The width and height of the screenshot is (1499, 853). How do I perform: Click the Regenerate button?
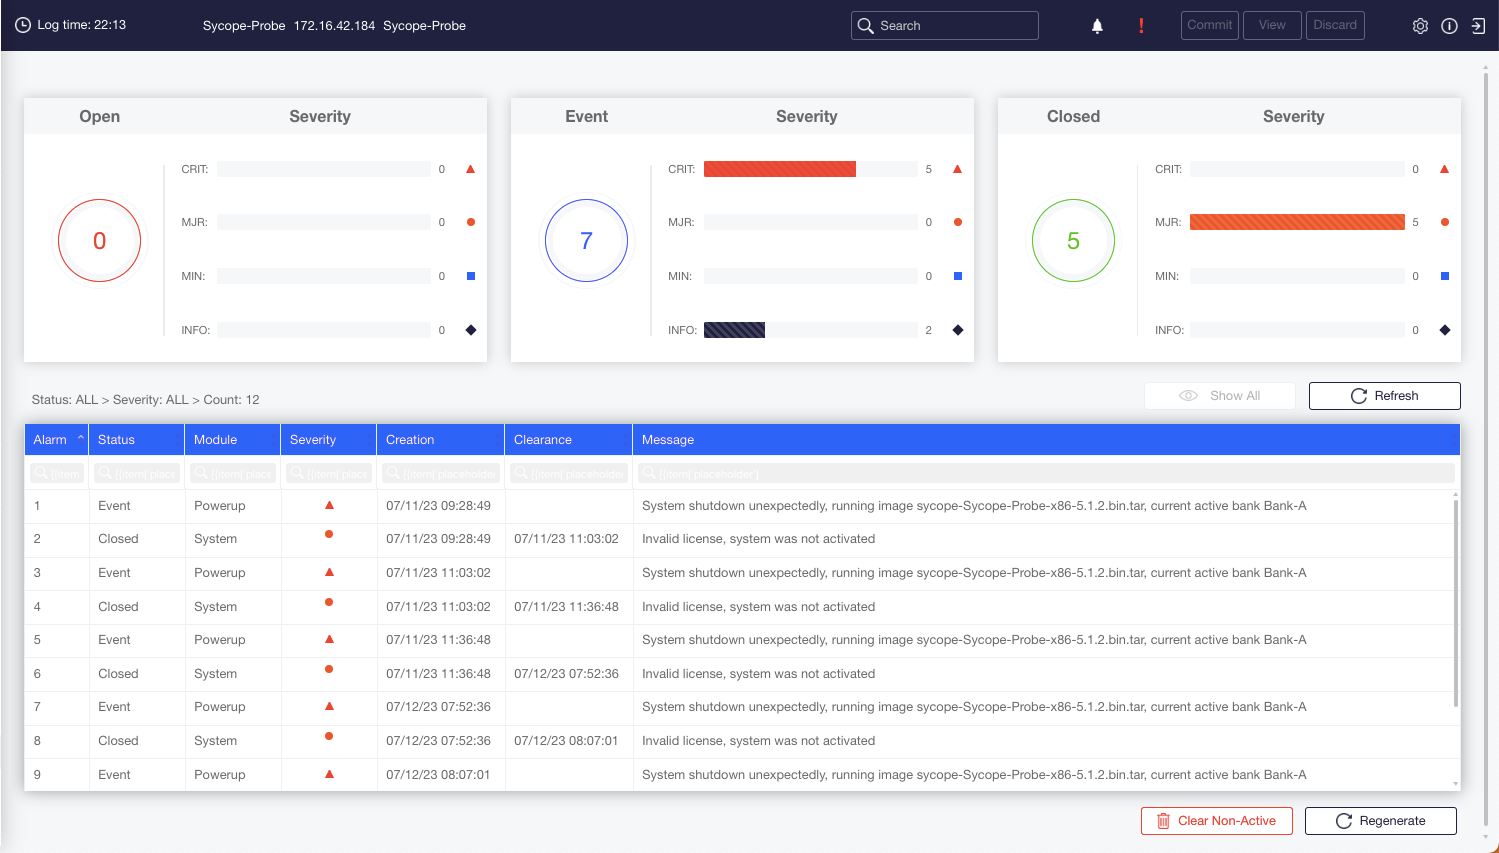pos(1380,821)
